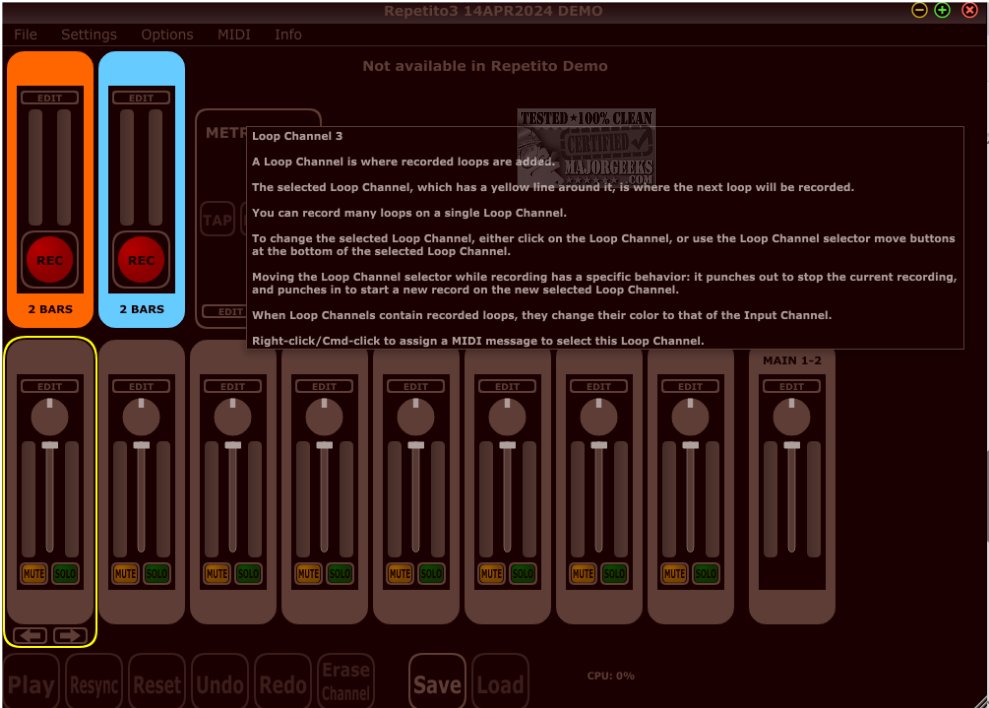Mute the fifth loop channel

point(400,574)
